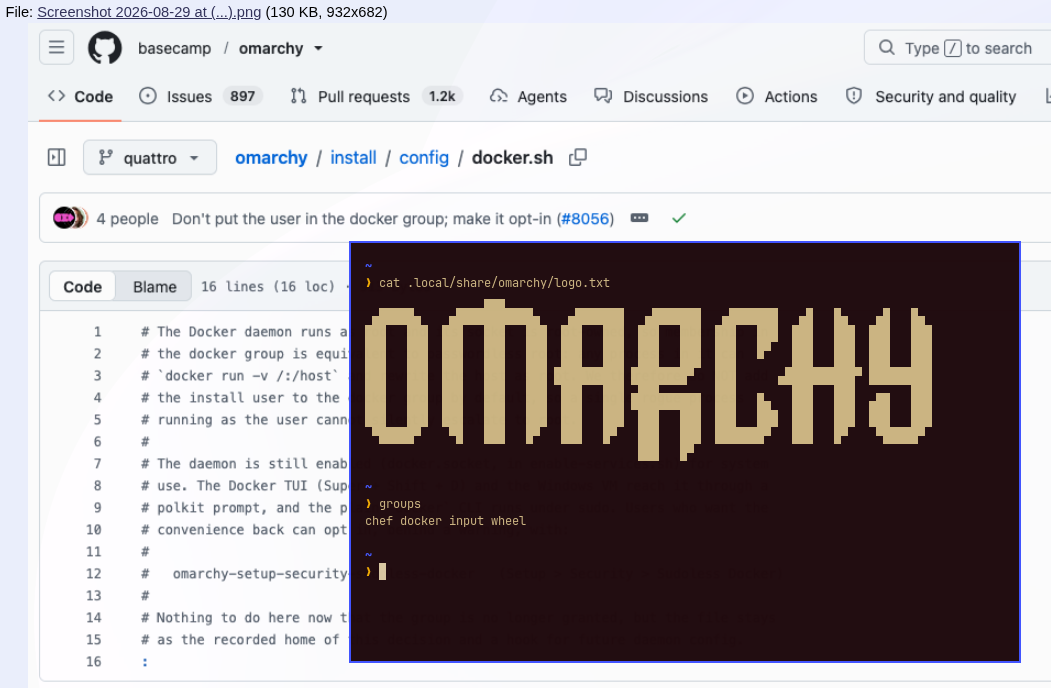Screen dimensions: 1051x688
Task: Switch to Blame view
Action: pyautogui.click(x=155, y=287)
